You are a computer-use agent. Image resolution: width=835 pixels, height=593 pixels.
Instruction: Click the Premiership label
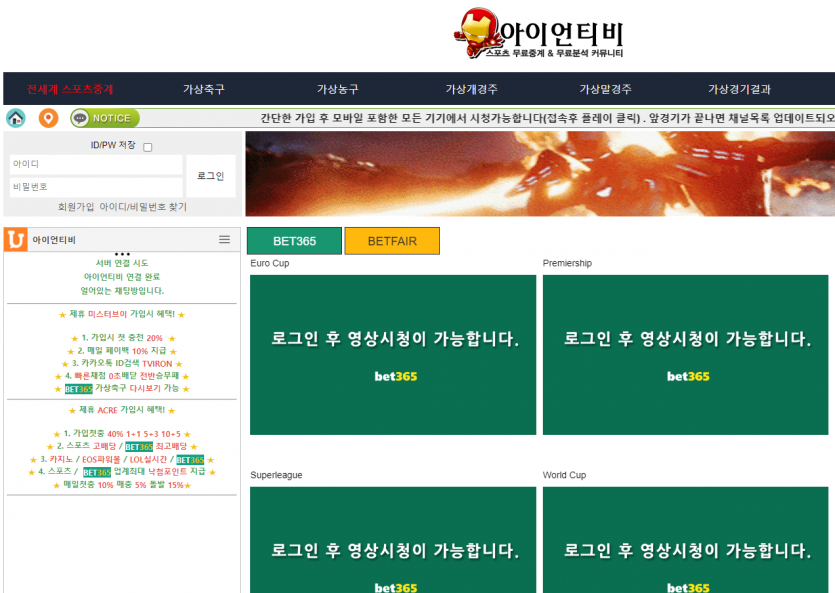(567, 263)
